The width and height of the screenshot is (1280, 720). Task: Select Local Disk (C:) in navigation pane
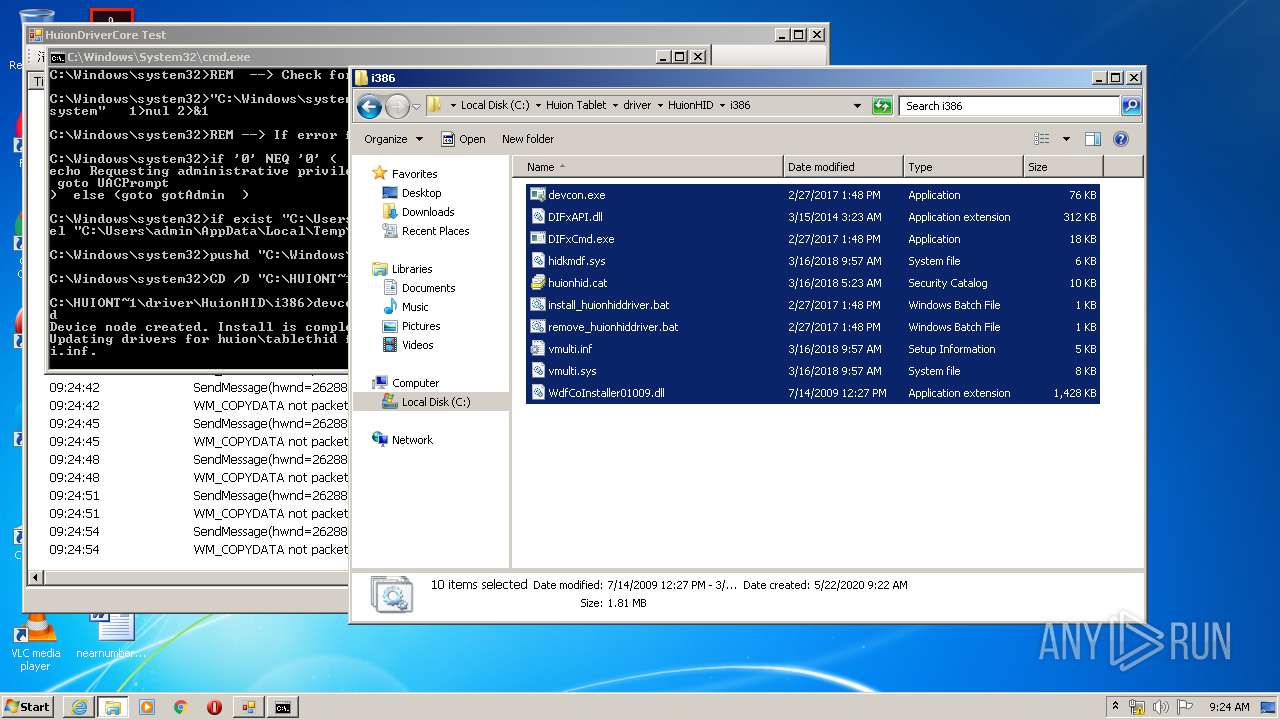click(x=436, y=402)
